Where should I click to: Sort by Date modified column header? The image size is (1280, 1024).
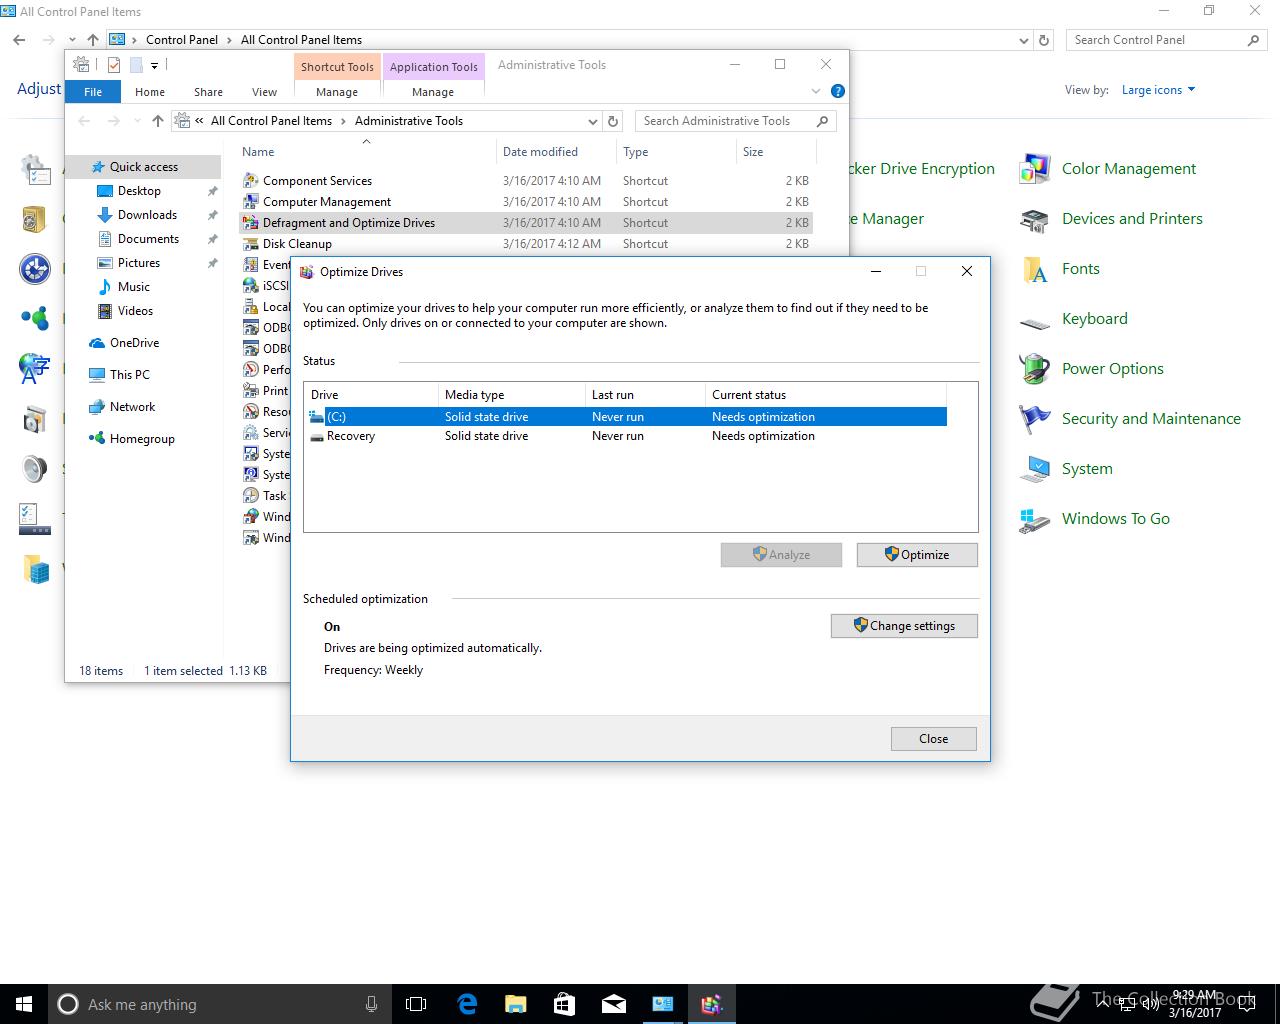click(556, 152)
